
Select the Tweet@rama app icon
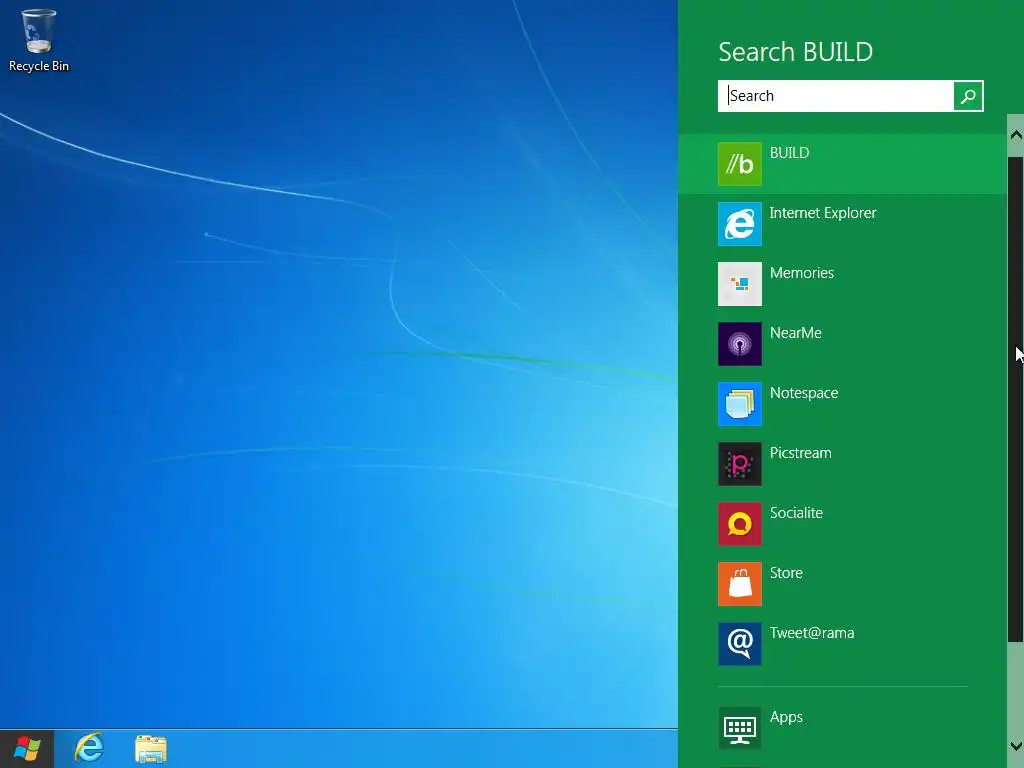click(x=739, y=645)
